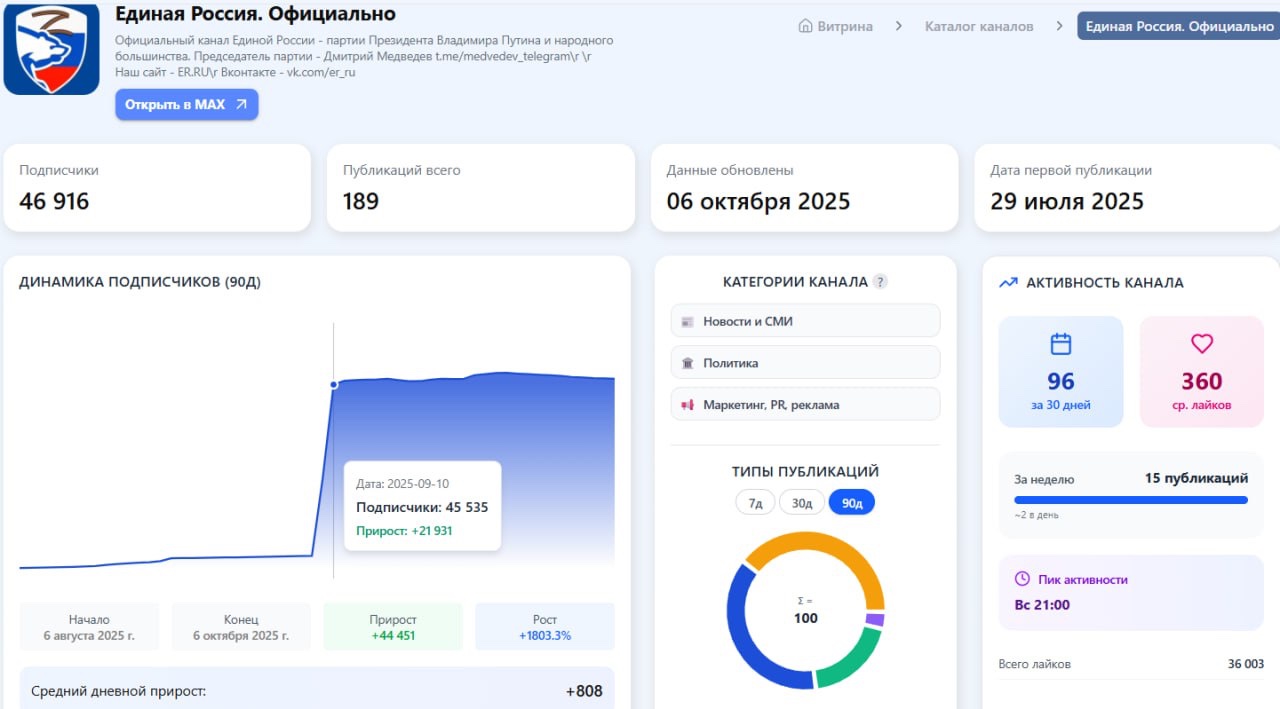Click the За неделю progress bar
The height and width of the screenshot is (709, 1280).
(1131, 499)
